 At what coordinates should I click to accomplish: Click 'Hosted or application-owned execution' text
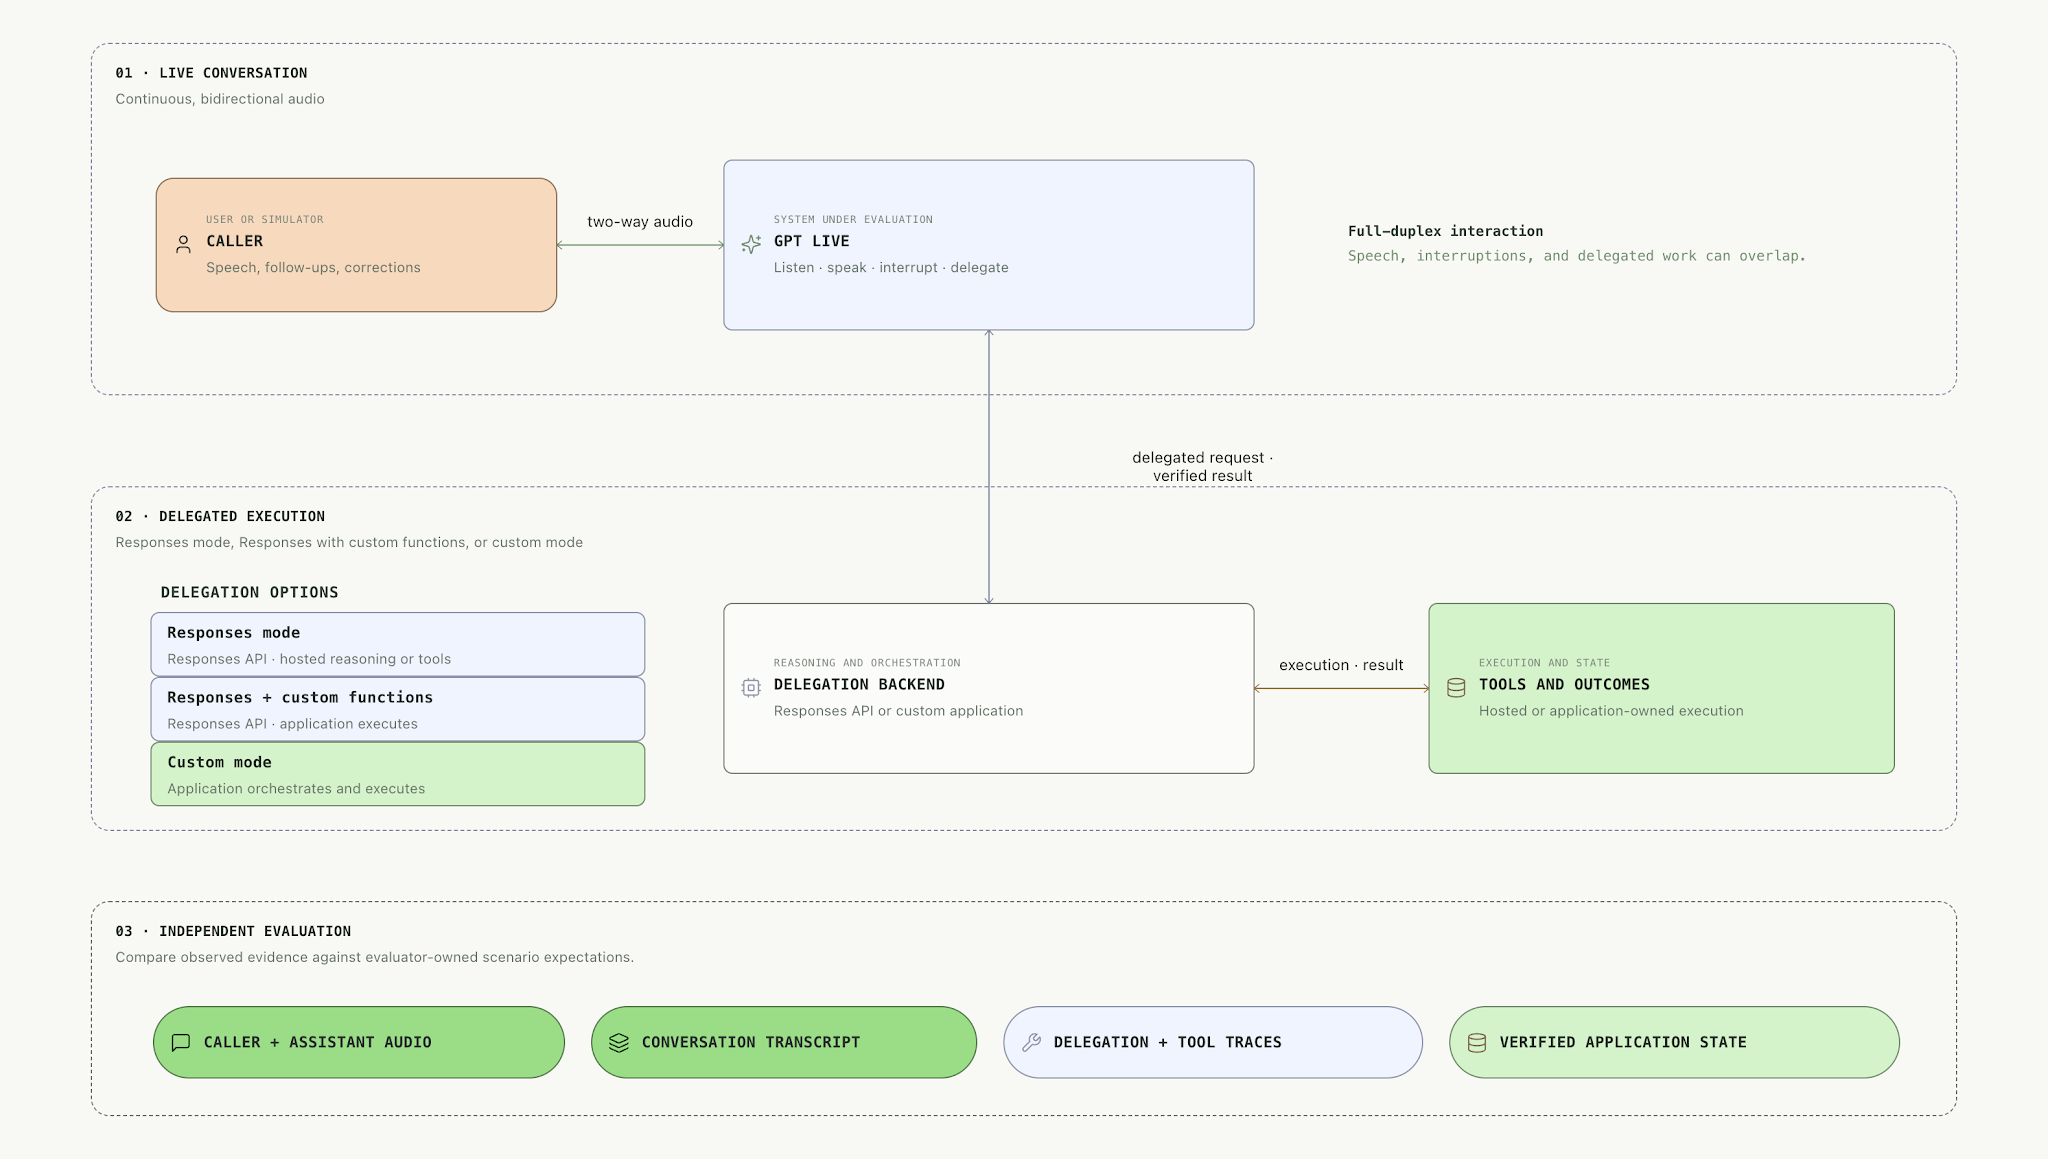pyautogui.click(x=1611, y=711)
